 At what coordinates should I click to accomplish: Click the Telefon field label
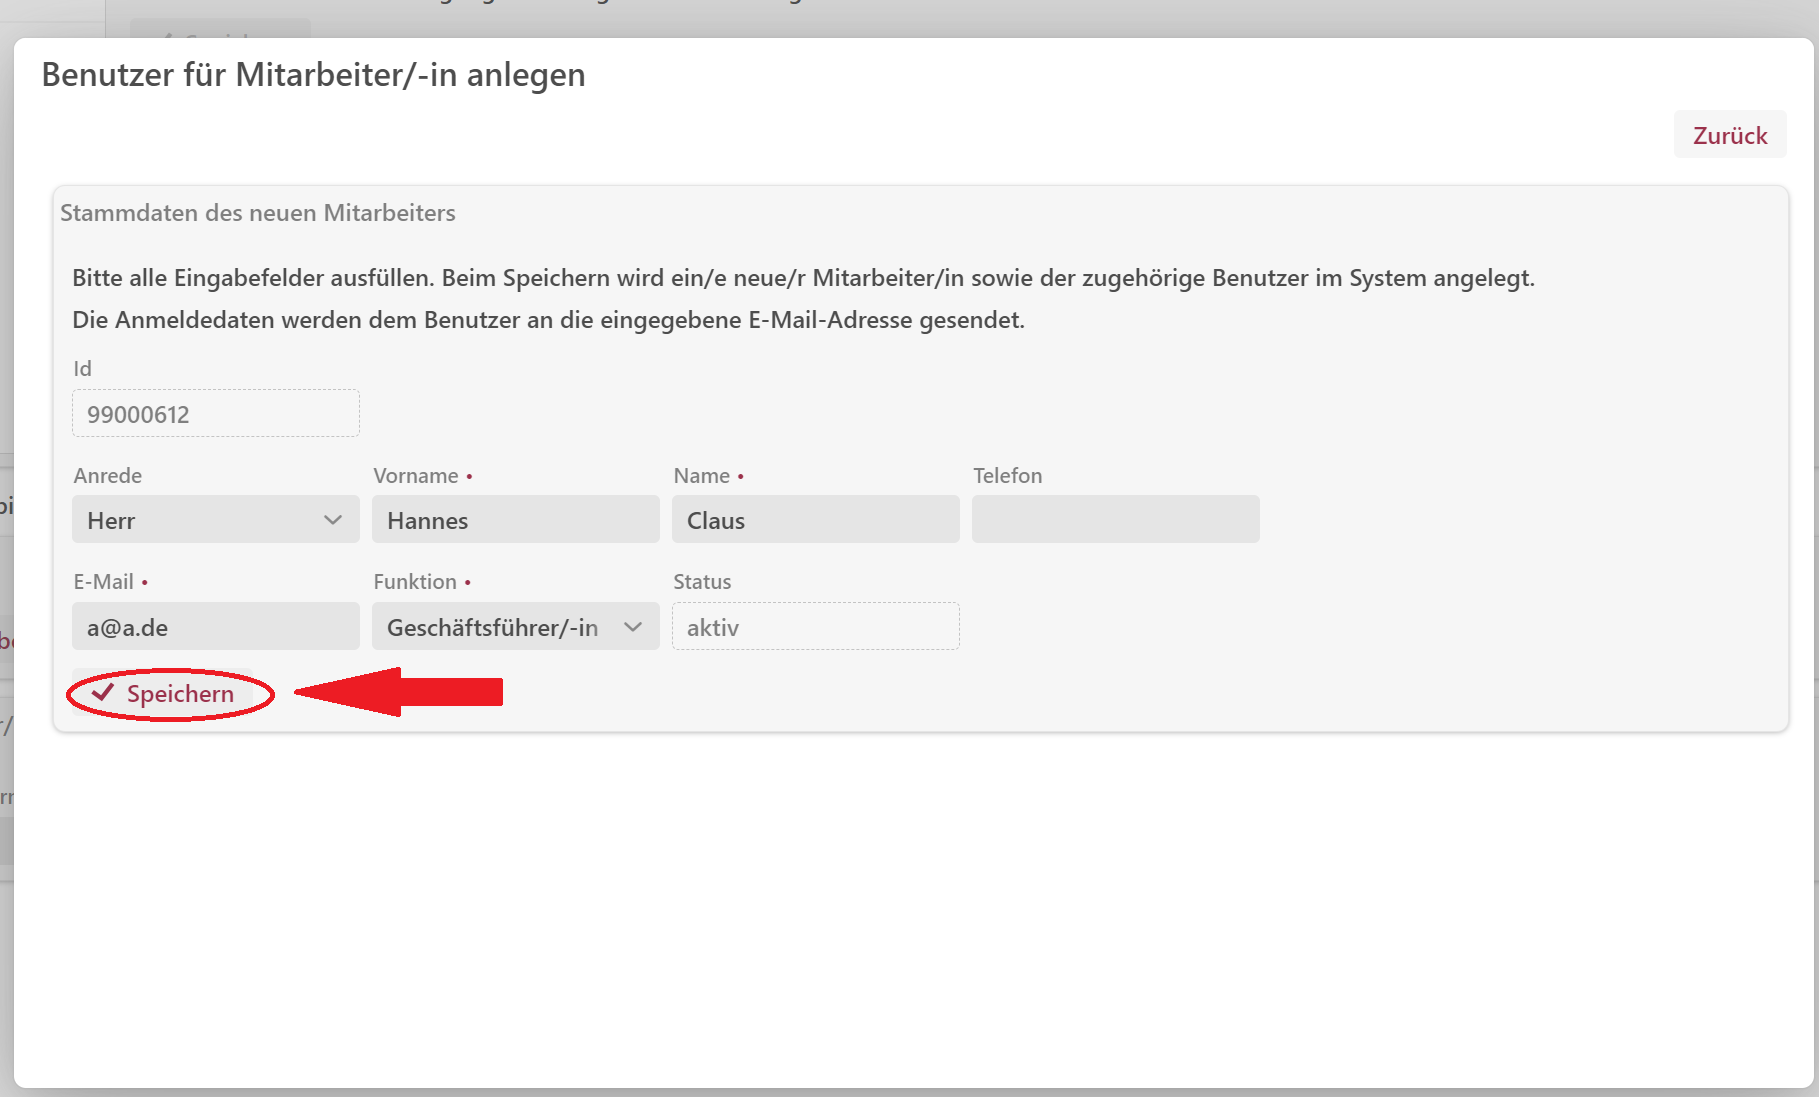click(x=1007, y=476)
